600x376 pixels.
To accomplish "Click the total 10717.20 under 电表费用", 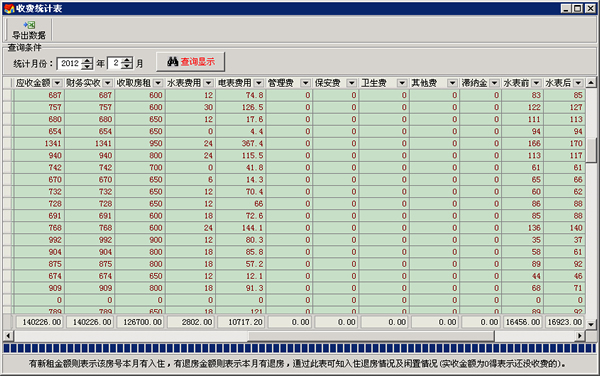I will tap(241, 322).
